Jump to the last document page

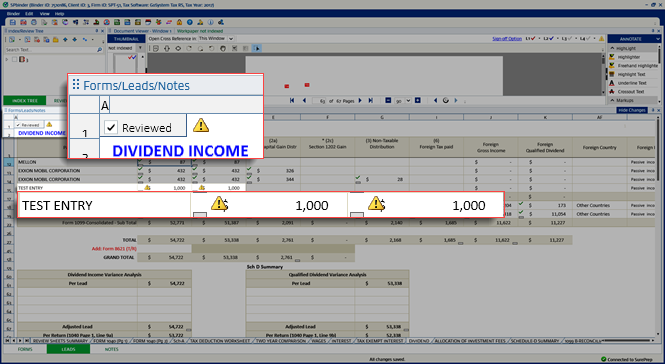coord(371,101)
